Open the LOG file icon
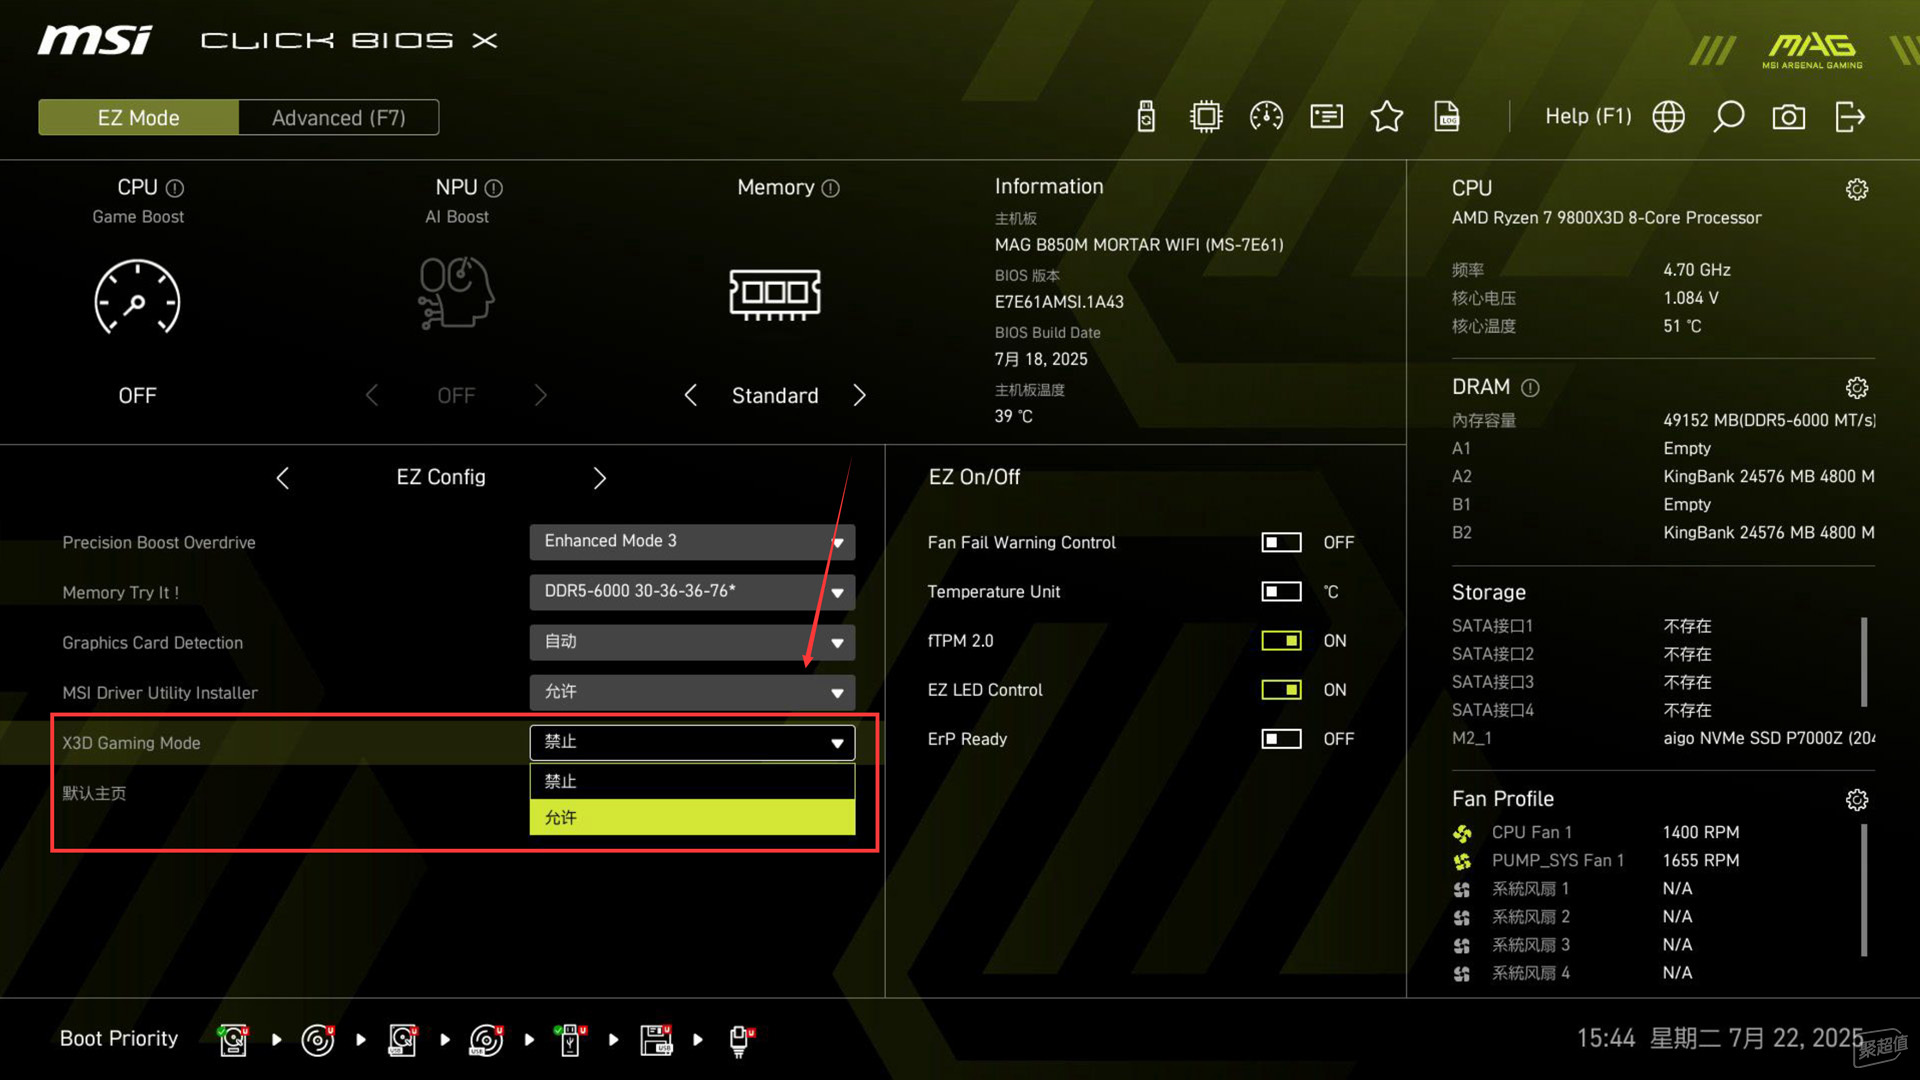 tap(1447, 117)
